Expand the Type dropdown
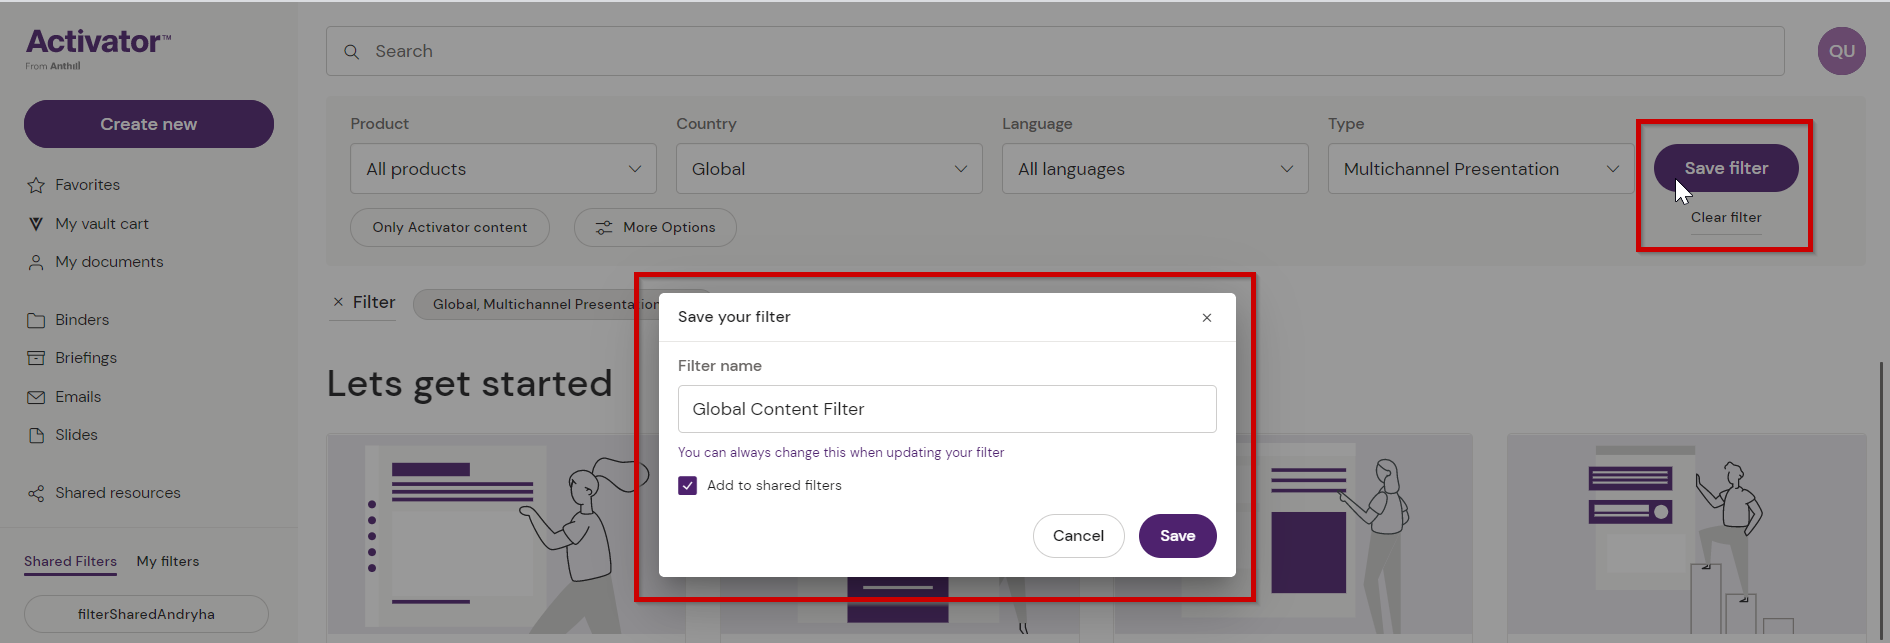 click(x=1480, y=169)
